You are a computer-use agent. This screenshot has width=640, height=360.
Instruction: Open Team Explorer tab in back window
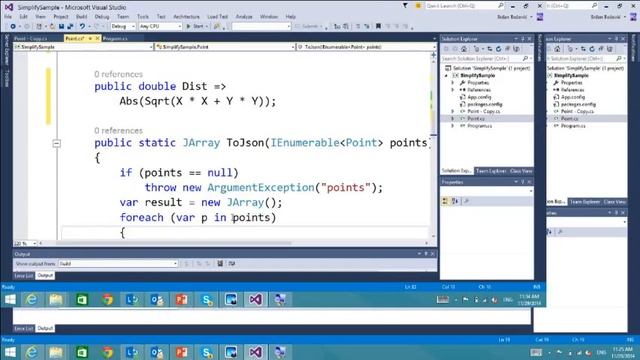pyautogui.click(x=584, y=202)
